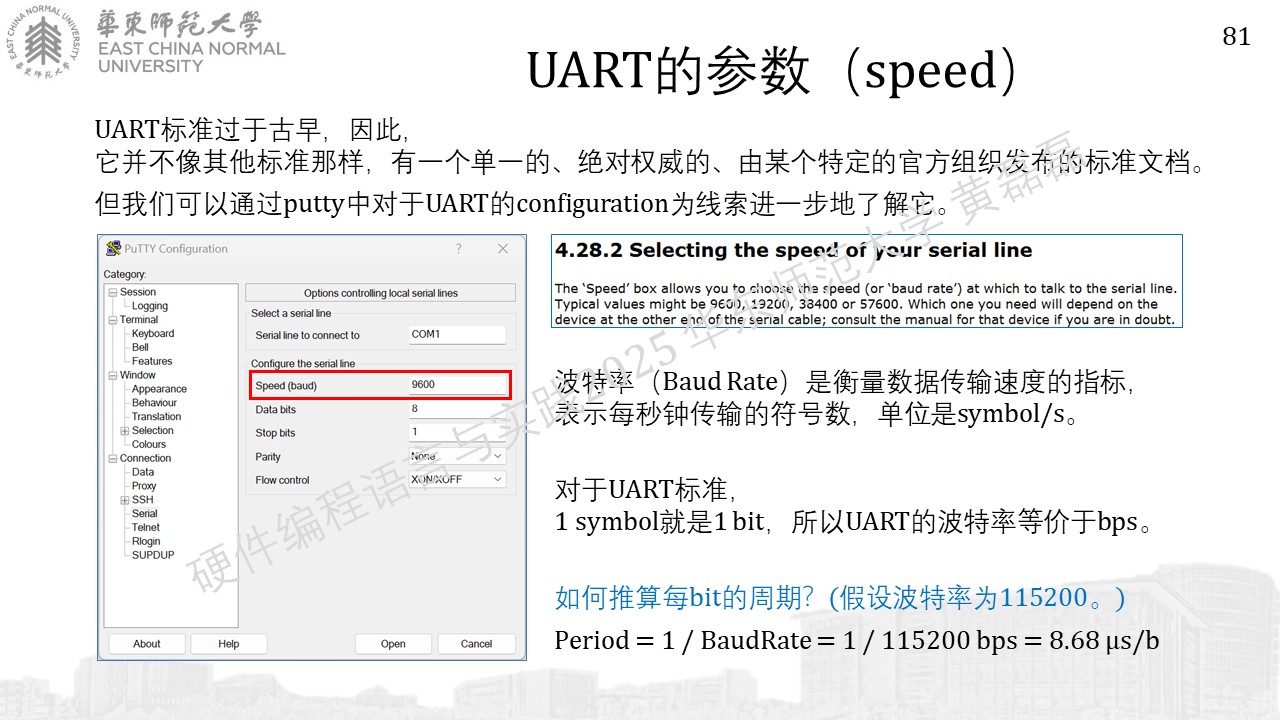Viewport: 1280px width, 720px height.
Task: Select Telnet under Connection
Action: point(146,528)
